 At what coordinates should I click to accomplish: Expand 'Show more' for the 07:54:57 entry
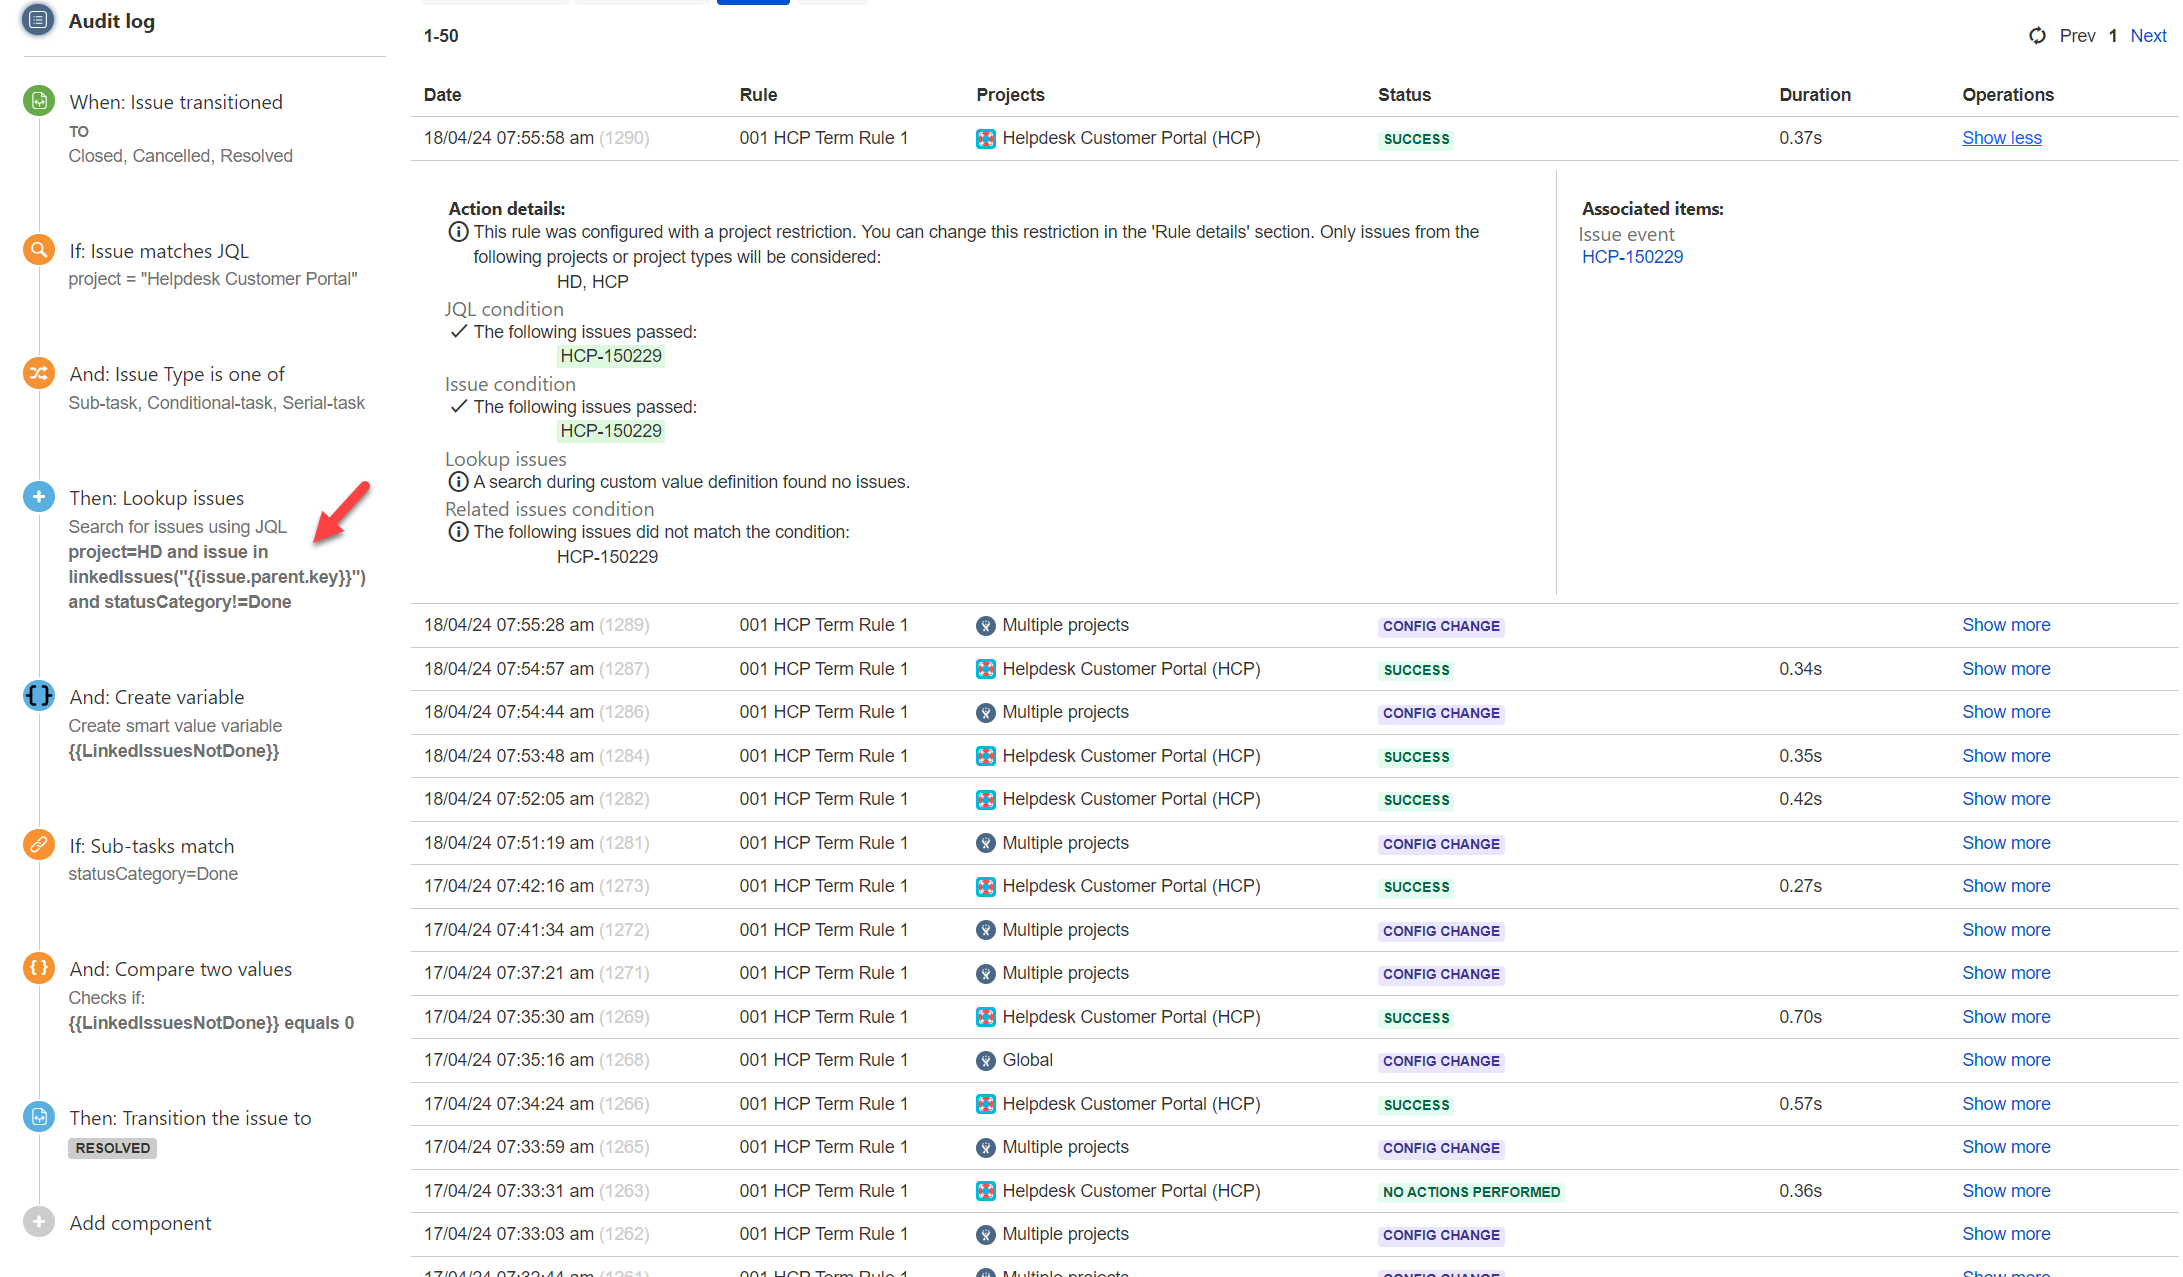pos(2005,668)
